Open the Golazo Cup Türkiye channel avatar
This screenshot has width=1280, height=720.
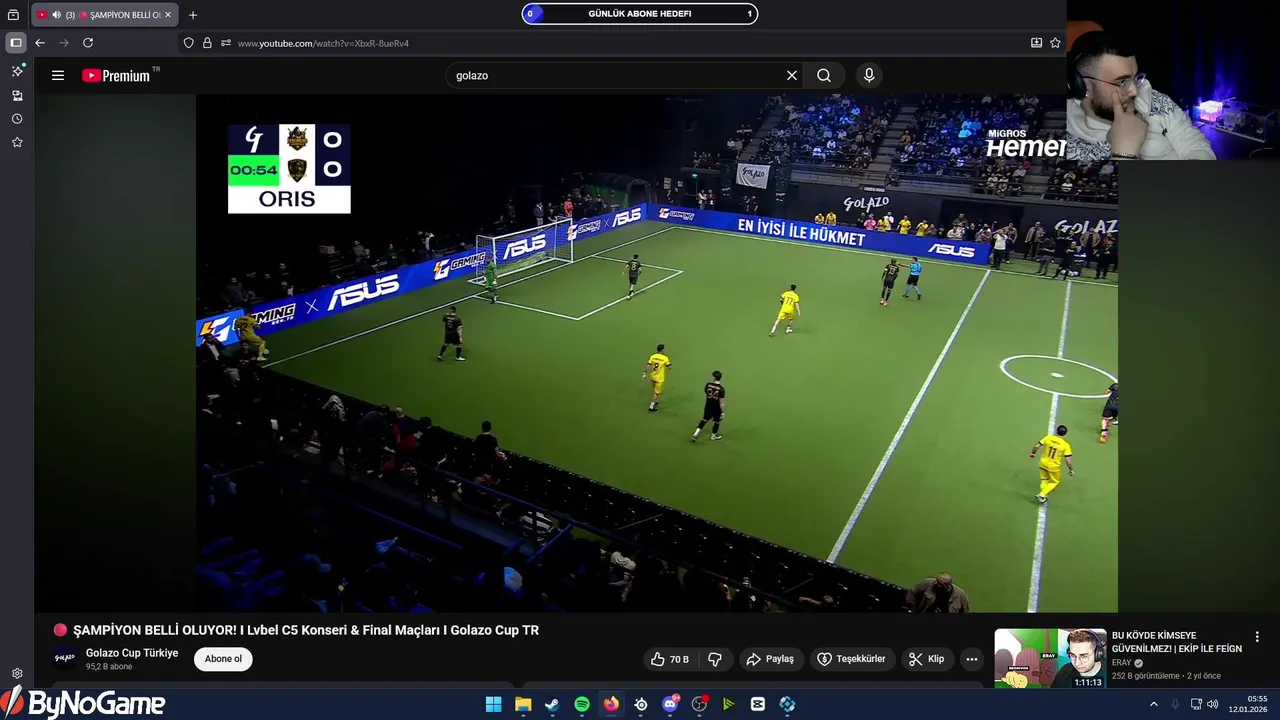click(65, 658)
